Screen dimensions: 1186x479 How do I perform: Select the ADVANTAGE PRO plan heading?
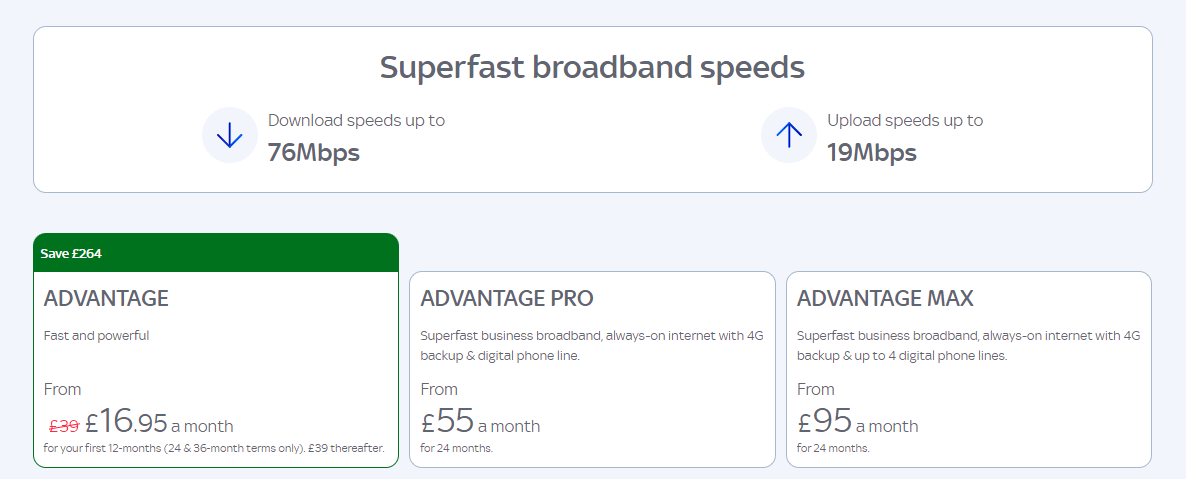(507, 298)
